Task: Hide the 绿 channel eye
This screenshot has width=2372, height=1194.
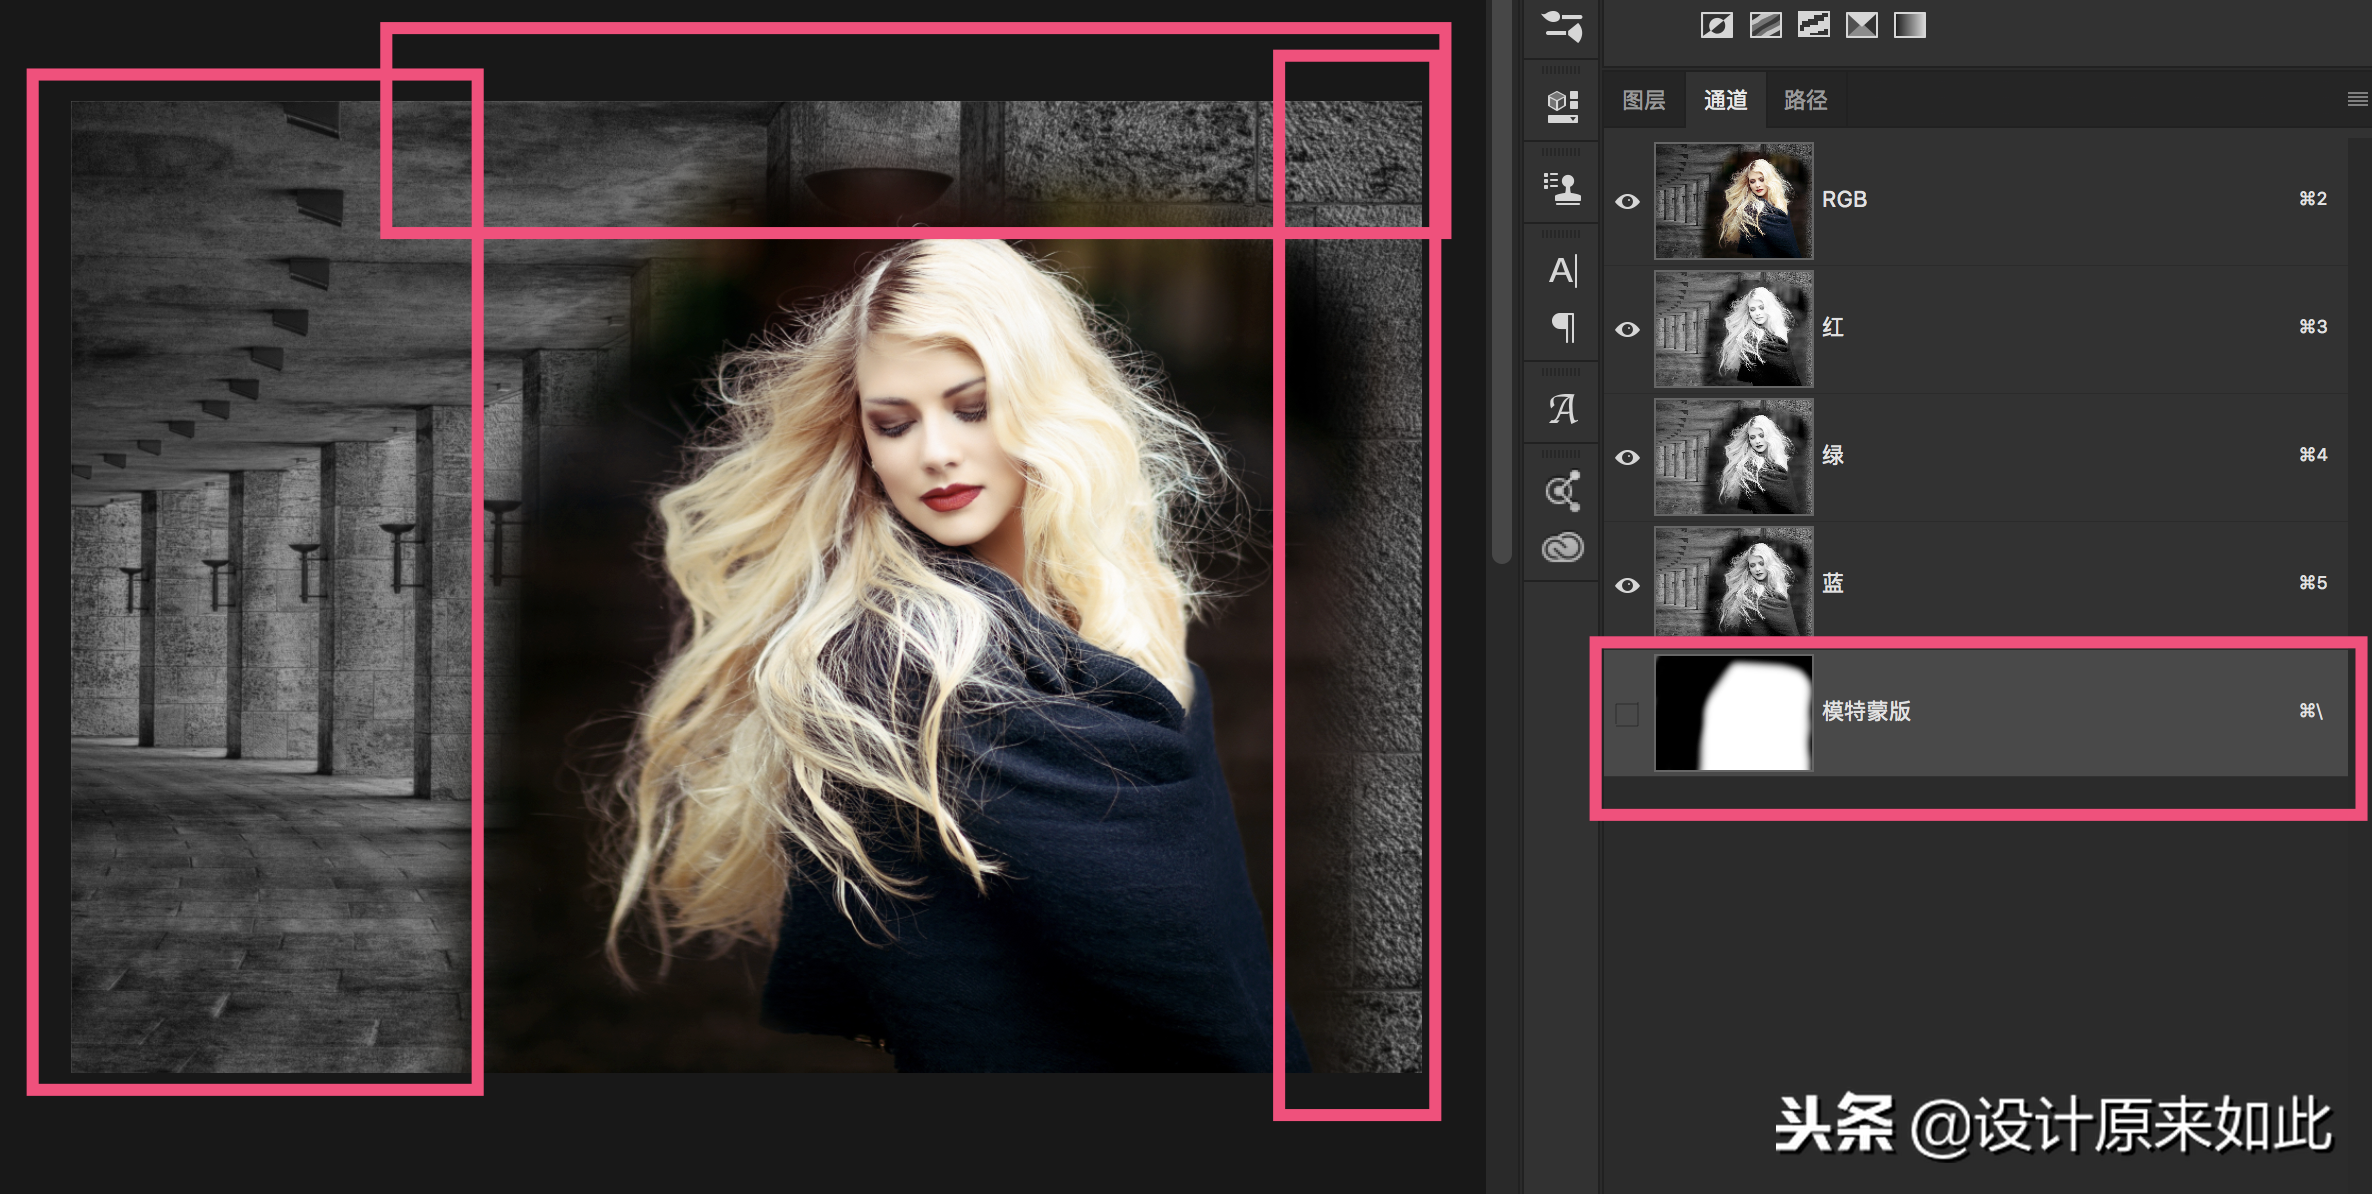Action: point(1627,457)
